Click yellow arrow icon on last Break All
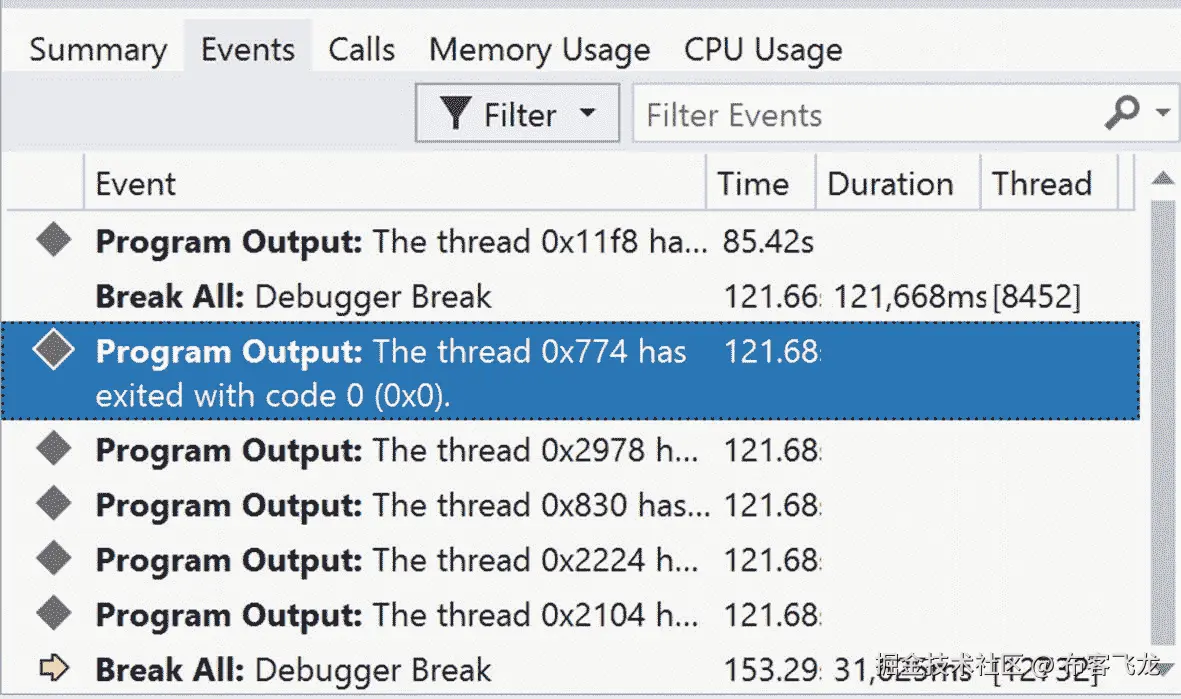 click(x=53, y=669)
